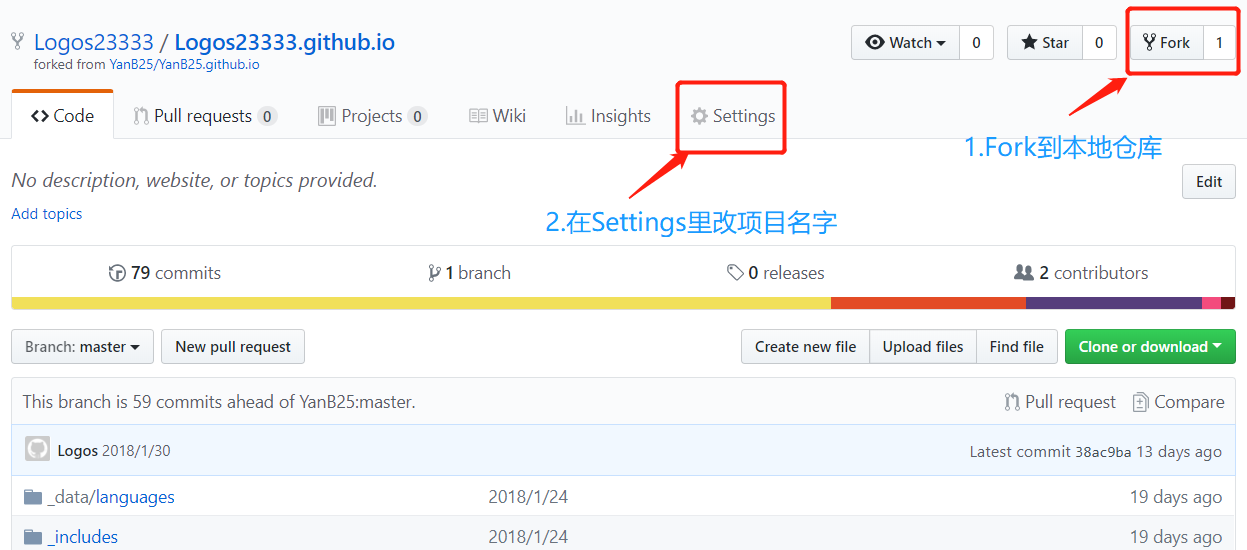Open the forks count showing 1
Image resolution: width=1247 pixels, height=550 pixels.
pyautogui.click(x=1219, y=42)
